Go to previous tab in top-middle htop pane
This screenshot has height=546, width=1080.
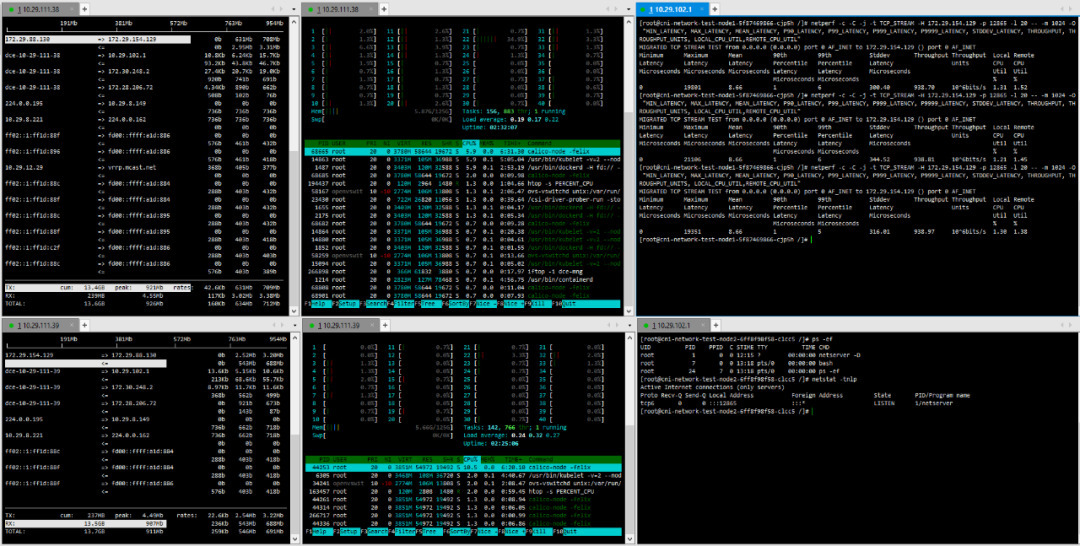[610, 9]
